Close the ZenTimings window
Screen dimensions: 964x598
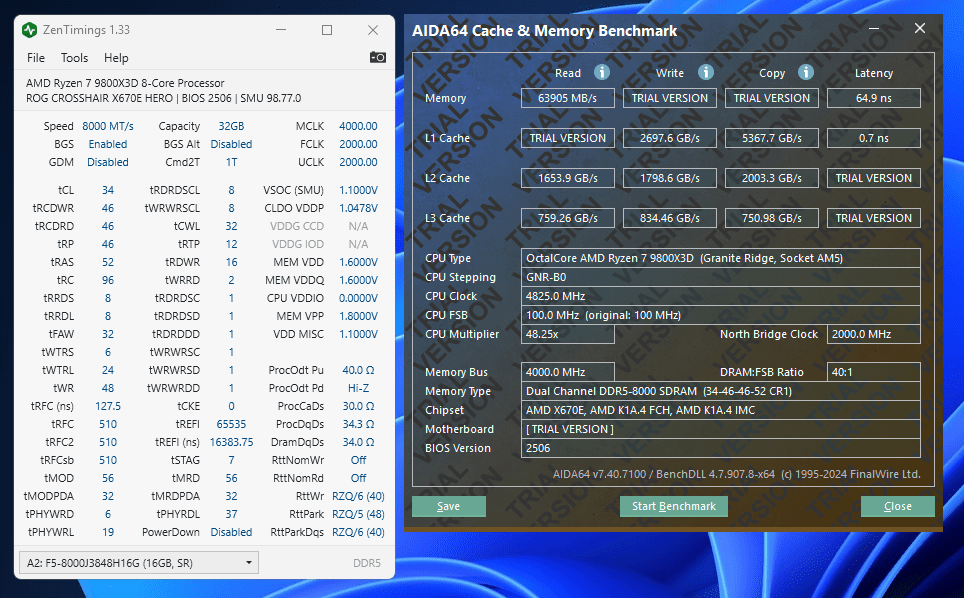tap(373, 30)
